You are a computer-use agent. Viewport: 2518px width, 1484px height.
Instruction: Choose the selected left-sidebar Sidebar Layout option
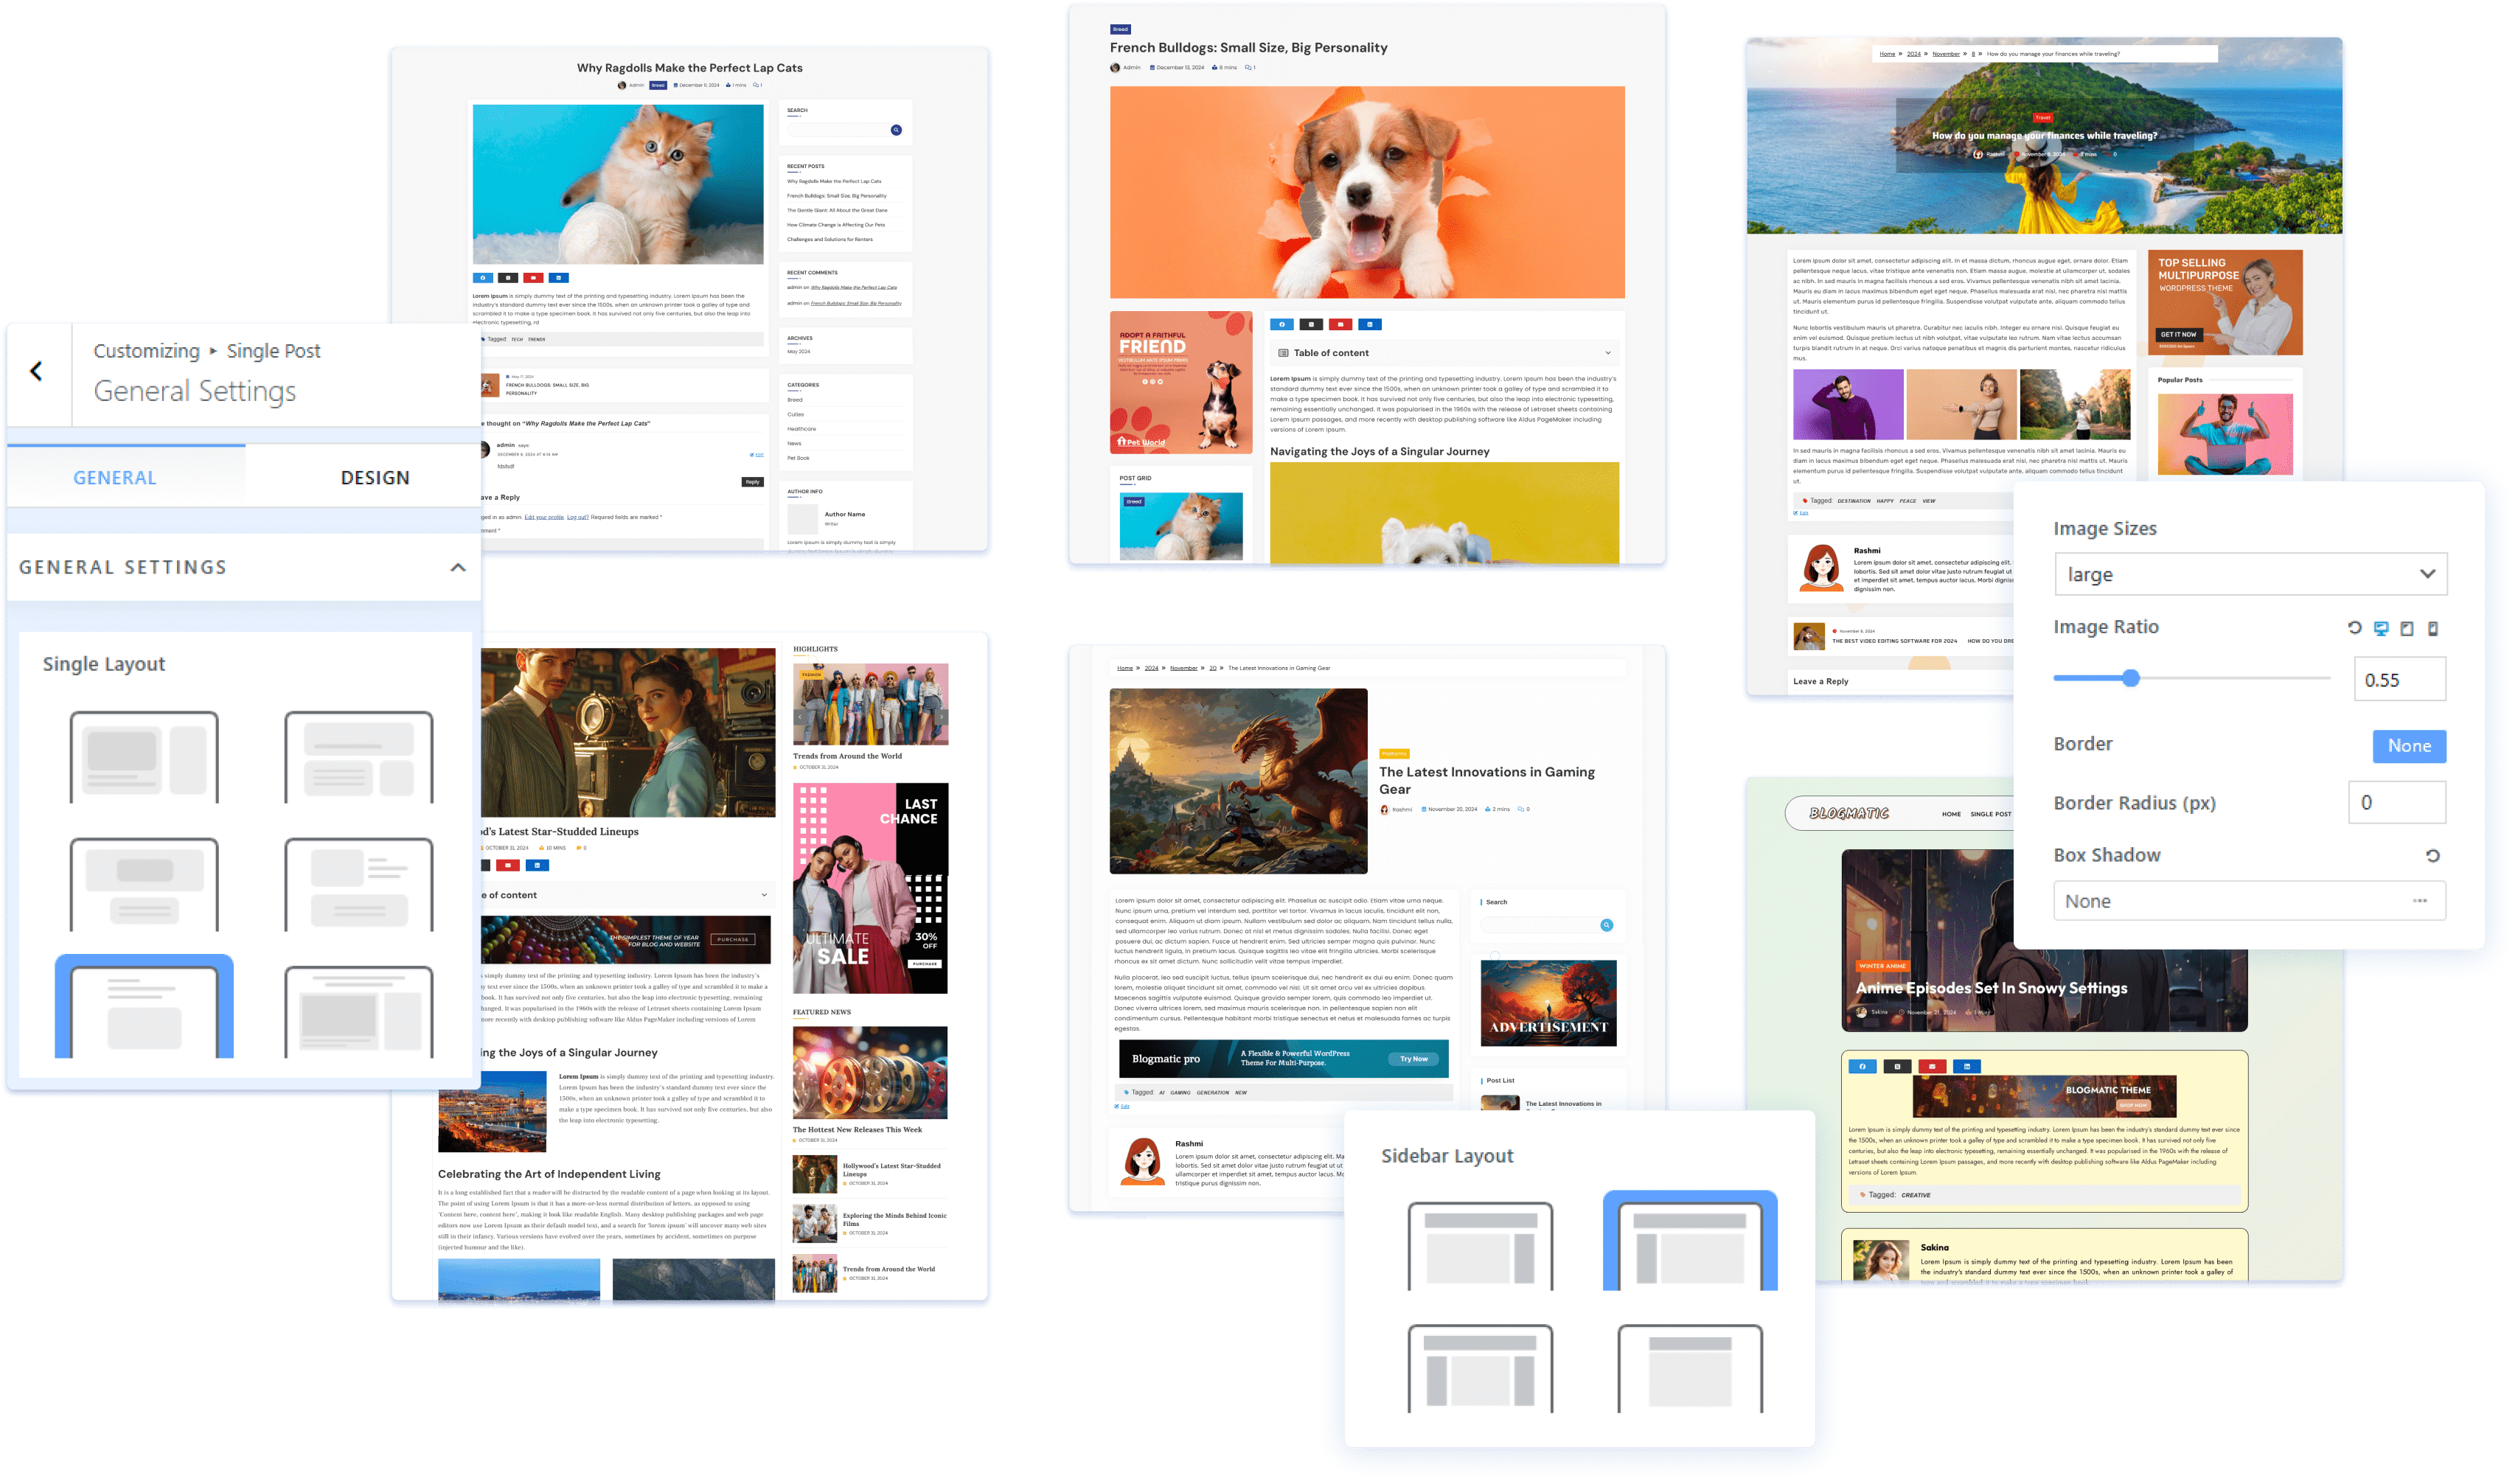(1689, 1244)
